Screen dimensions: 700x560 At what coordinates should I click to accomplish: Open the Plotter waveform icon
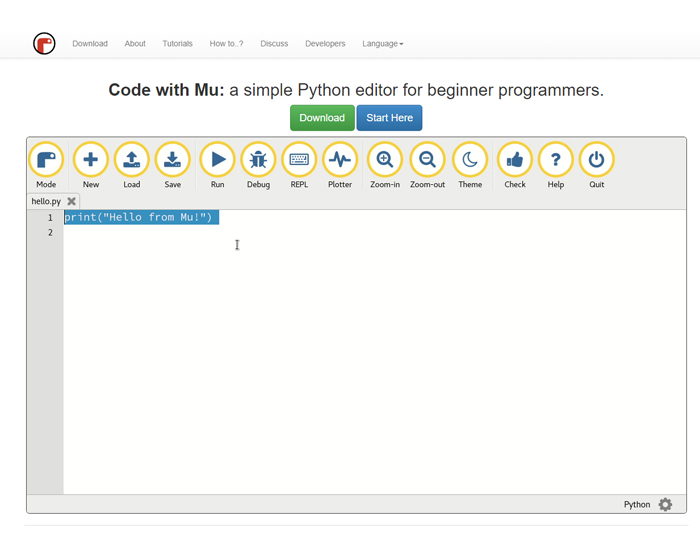tap(340, 160)
